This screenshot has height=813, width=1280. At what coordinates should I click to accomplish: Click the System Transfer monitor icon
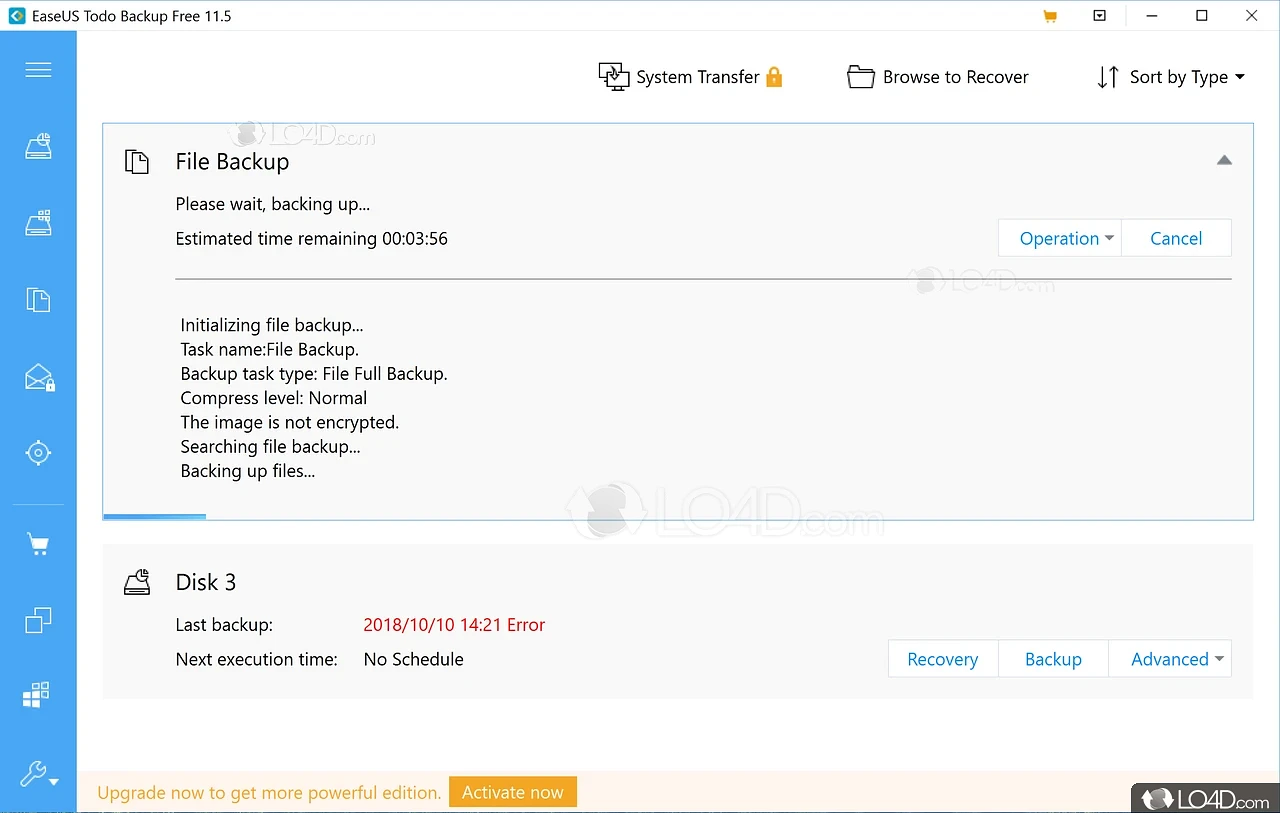pos(613,77)
